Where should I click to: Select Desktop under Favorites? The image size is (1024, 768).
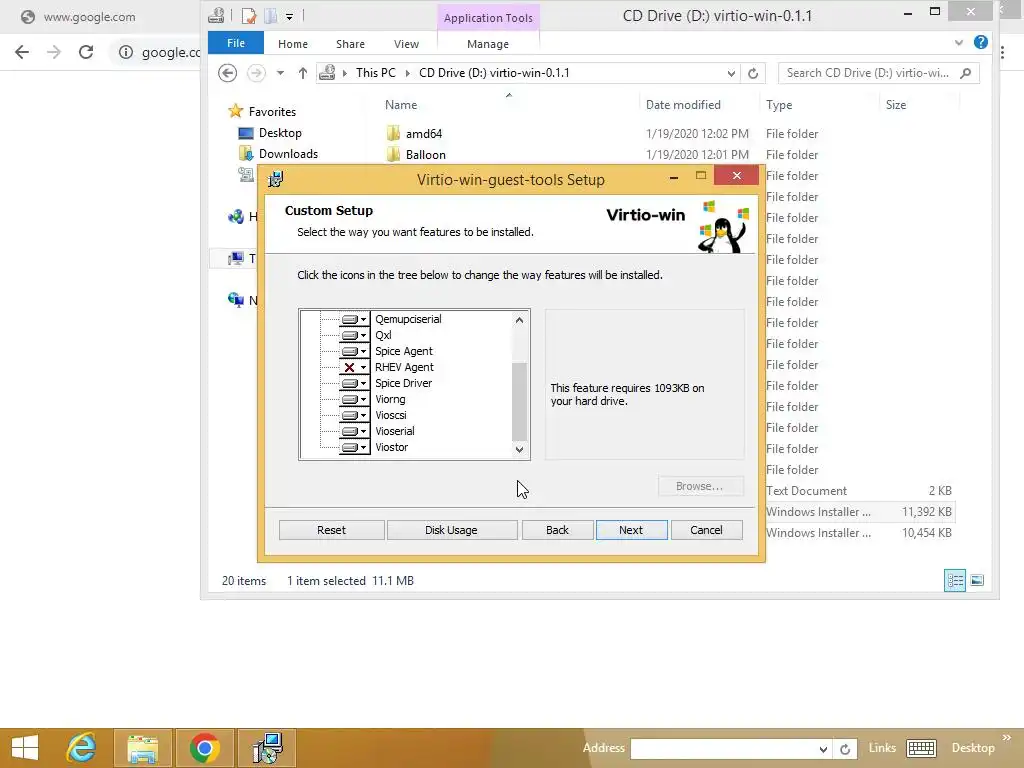tap(280, 133)
